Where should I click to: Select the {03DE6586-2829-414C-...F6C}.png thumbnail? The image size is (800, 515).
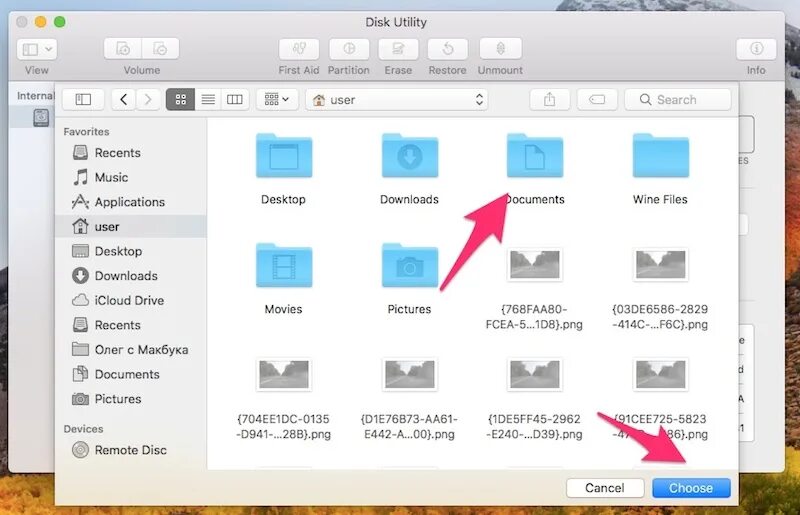661,264
